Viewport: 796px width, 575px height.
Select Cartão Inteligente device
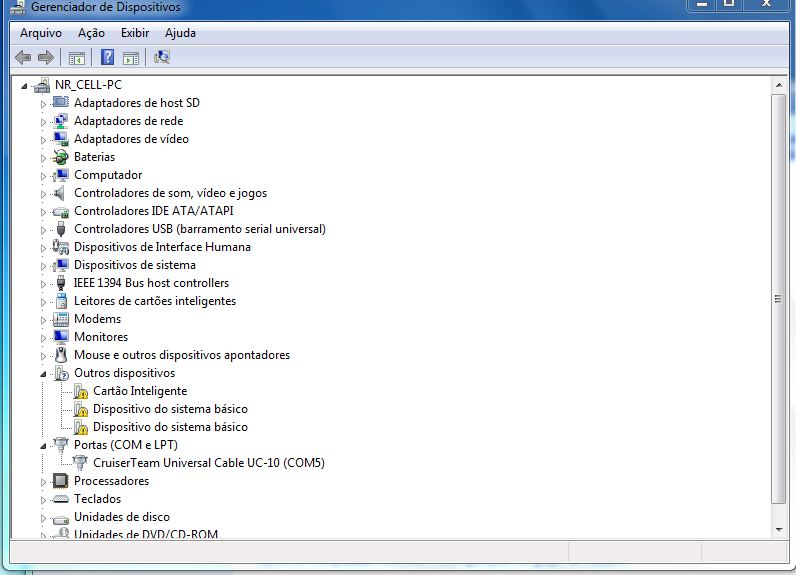tap(140, 391)
